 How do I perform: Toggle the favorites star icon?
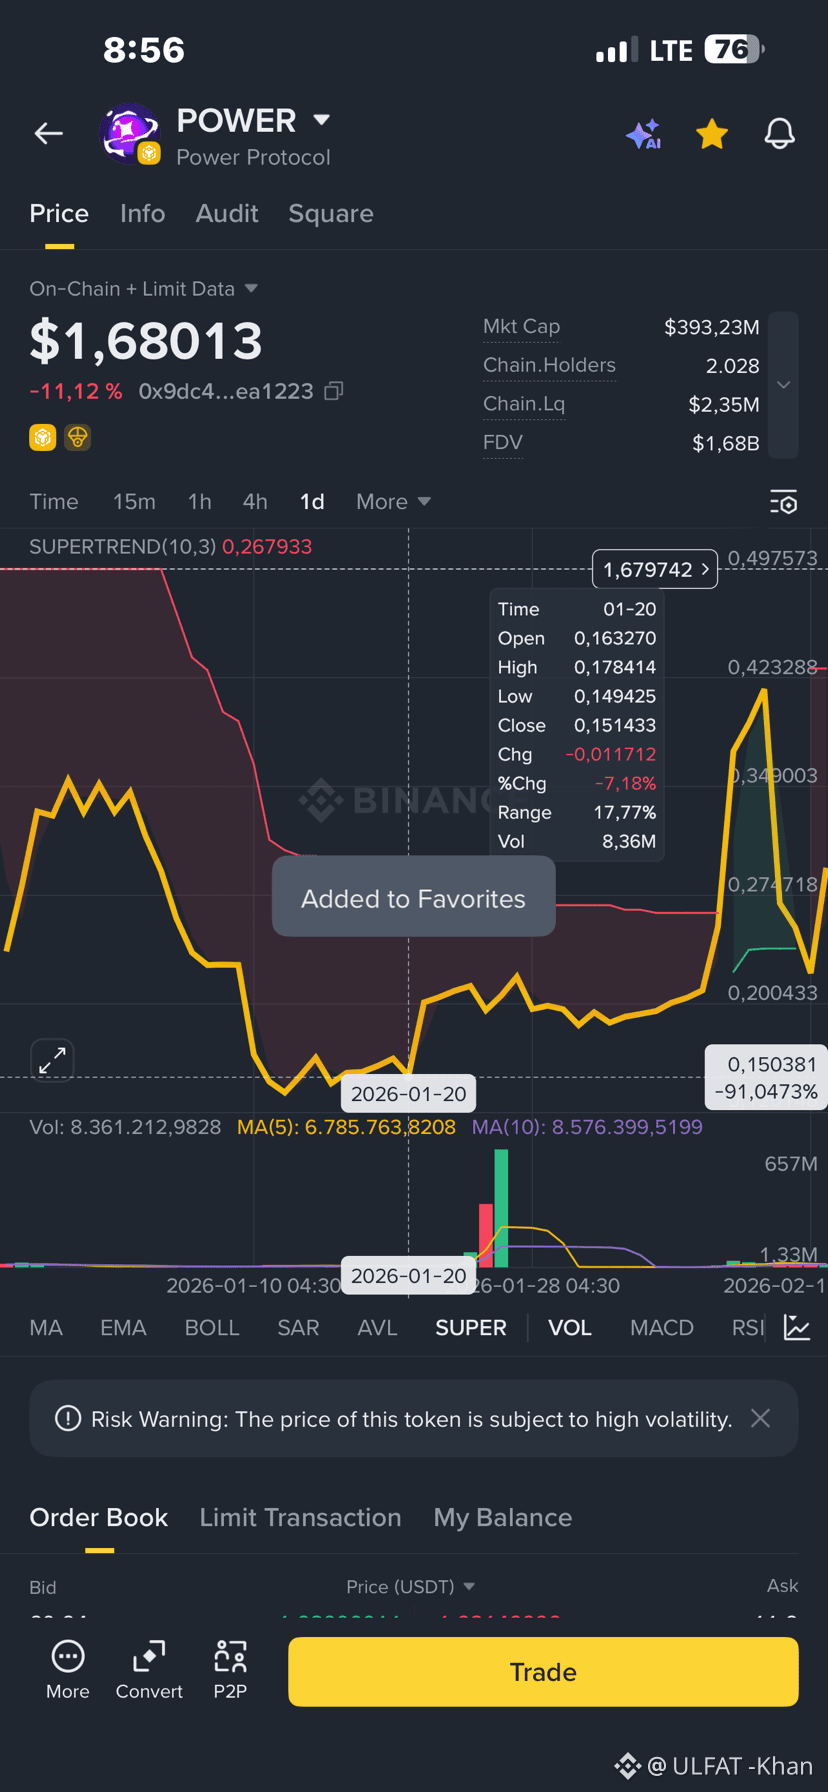pyautogui.click(x=712, y=133)
